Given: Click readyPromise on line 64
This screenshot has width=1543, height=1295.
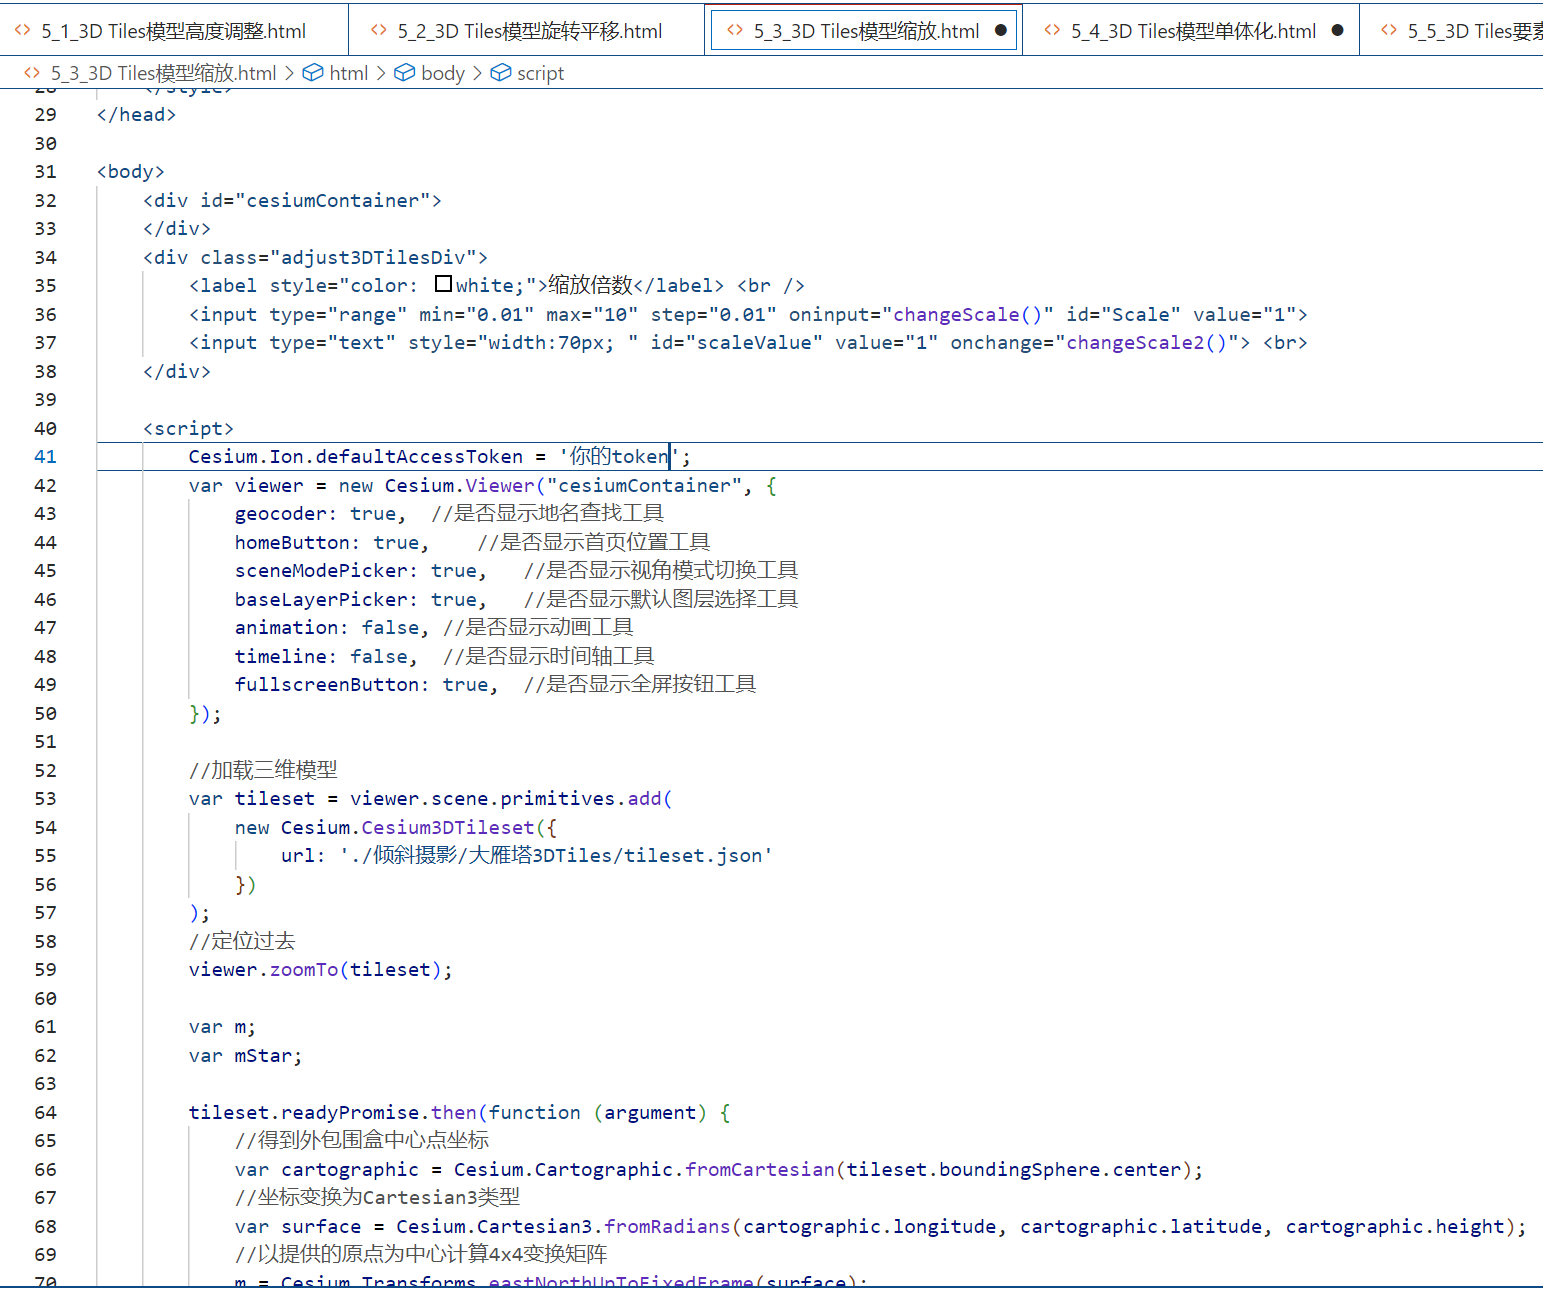Looking at the screenshot, I should click(x=350, y=1113).
